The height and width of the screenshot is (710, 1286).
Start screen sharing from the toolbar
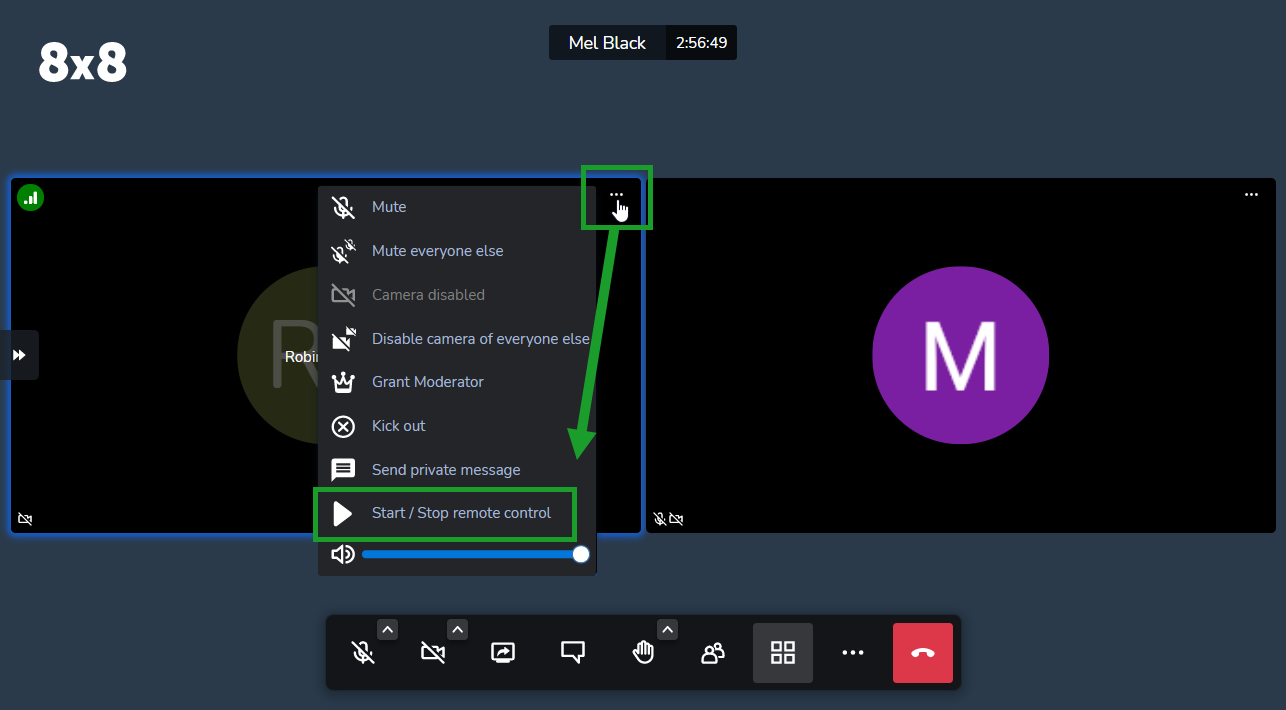[502, 653]
